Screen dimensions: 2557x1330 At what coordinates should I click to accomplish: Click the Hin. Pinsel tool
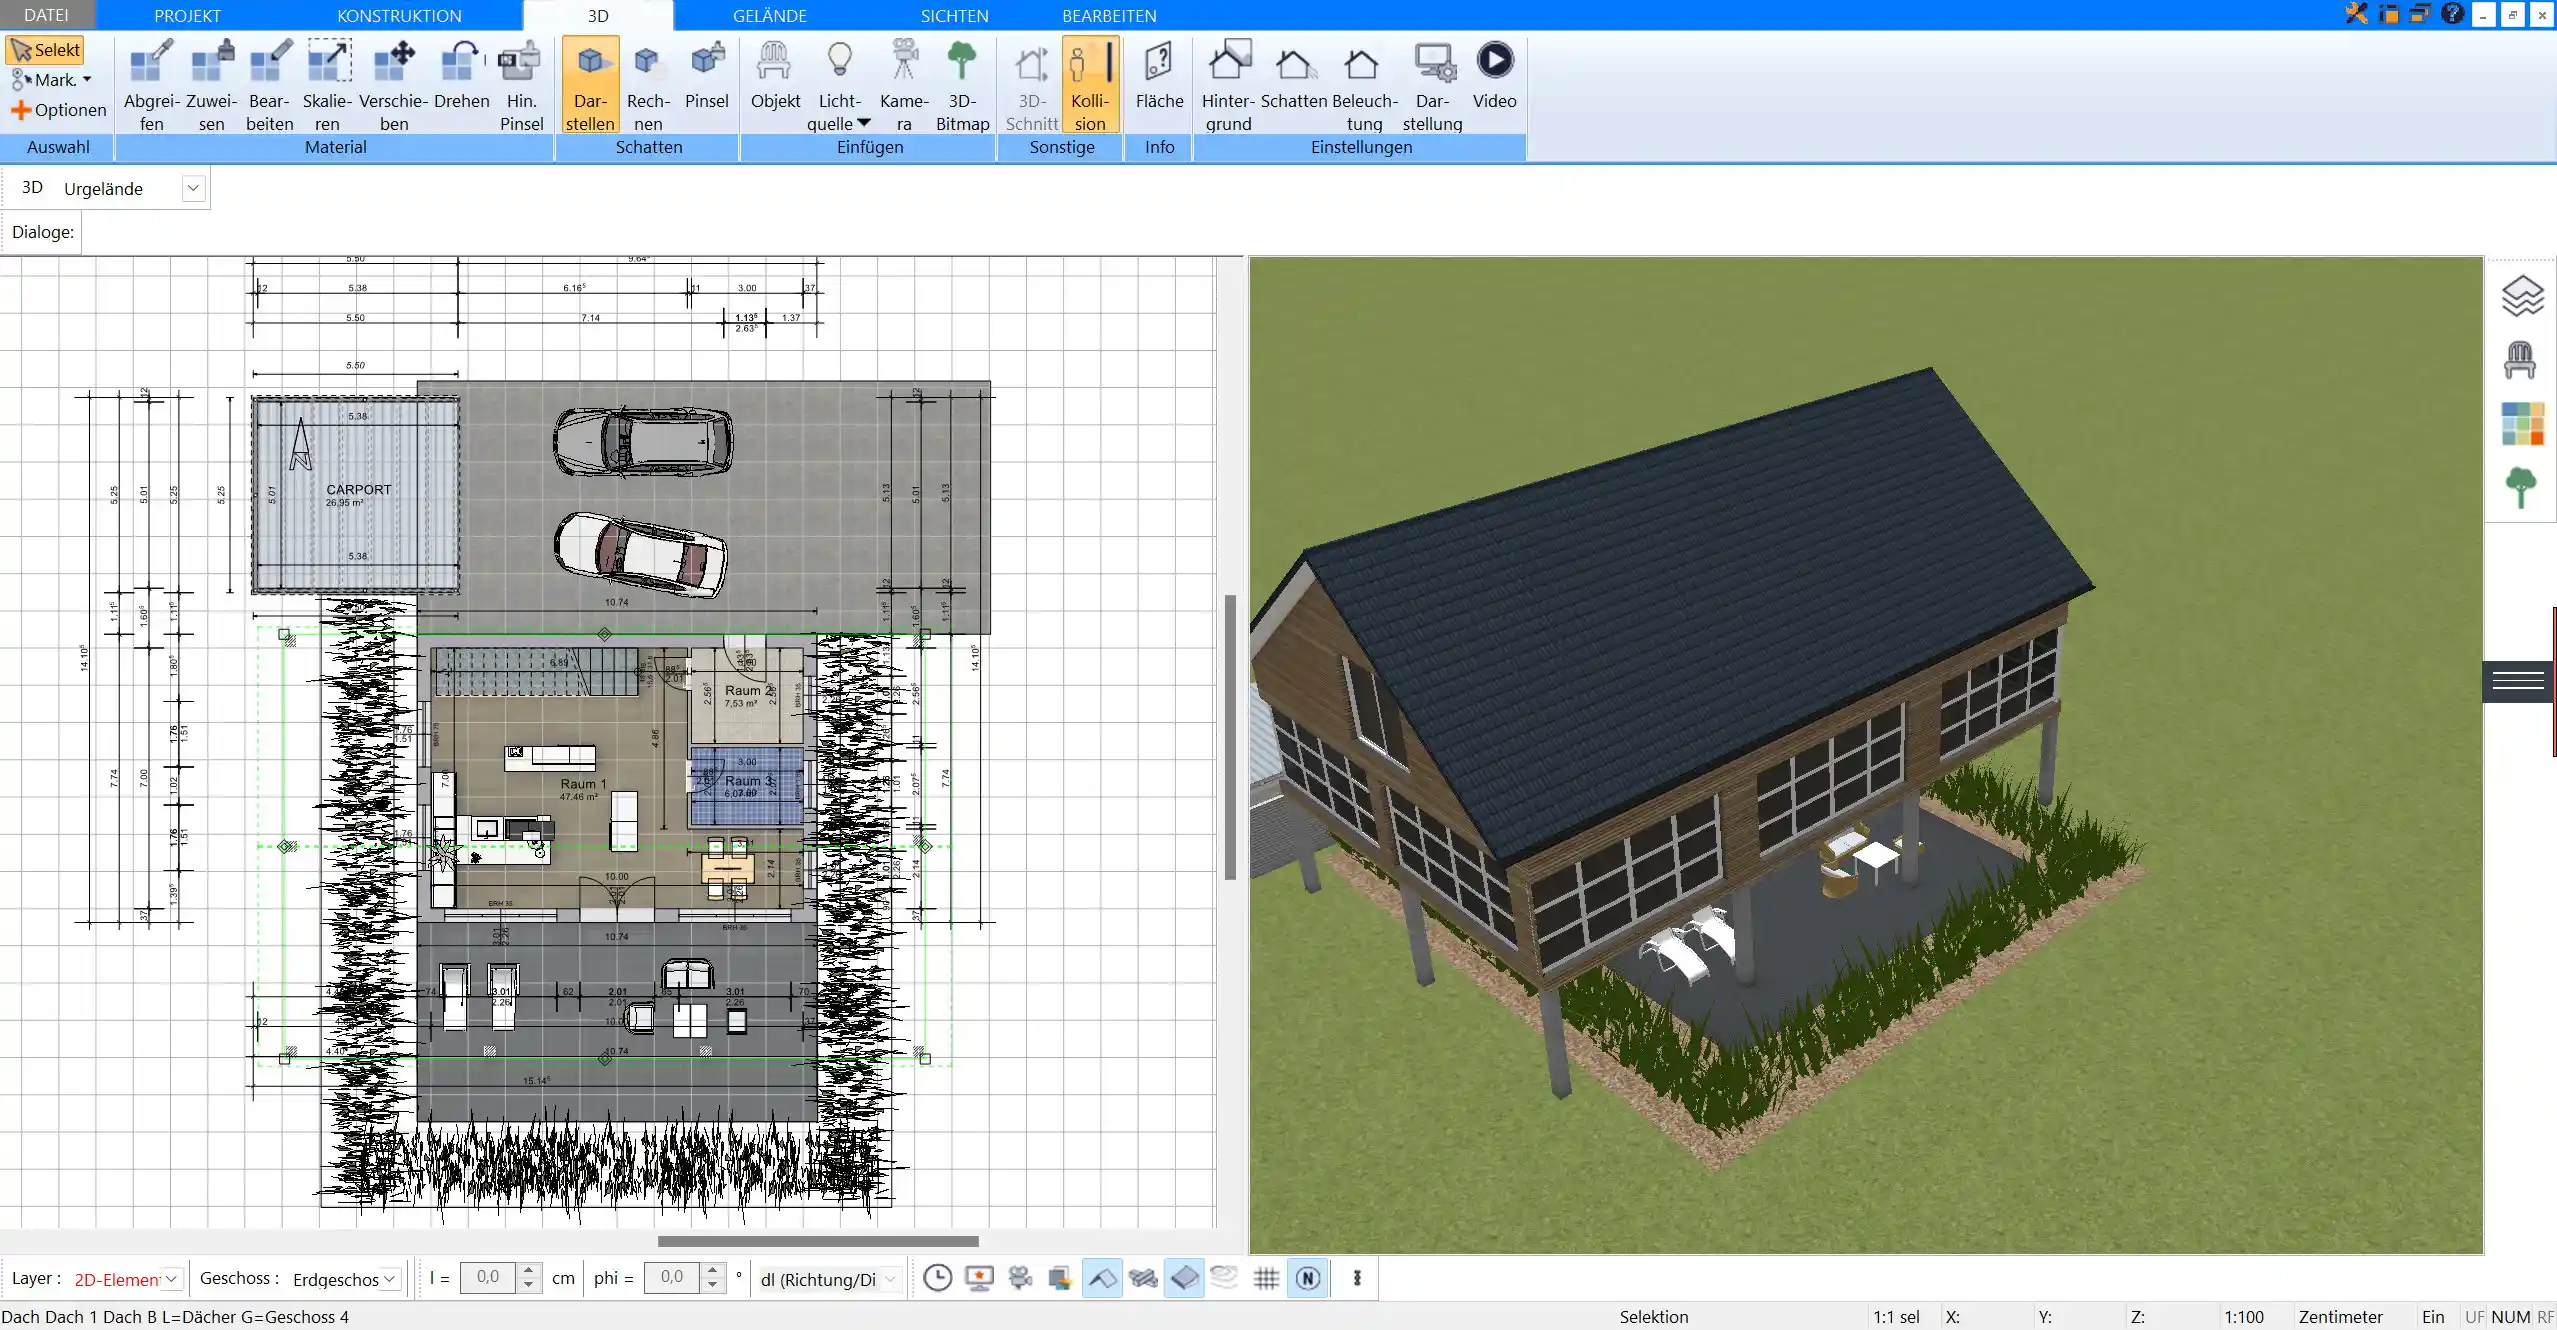point(521,85)
